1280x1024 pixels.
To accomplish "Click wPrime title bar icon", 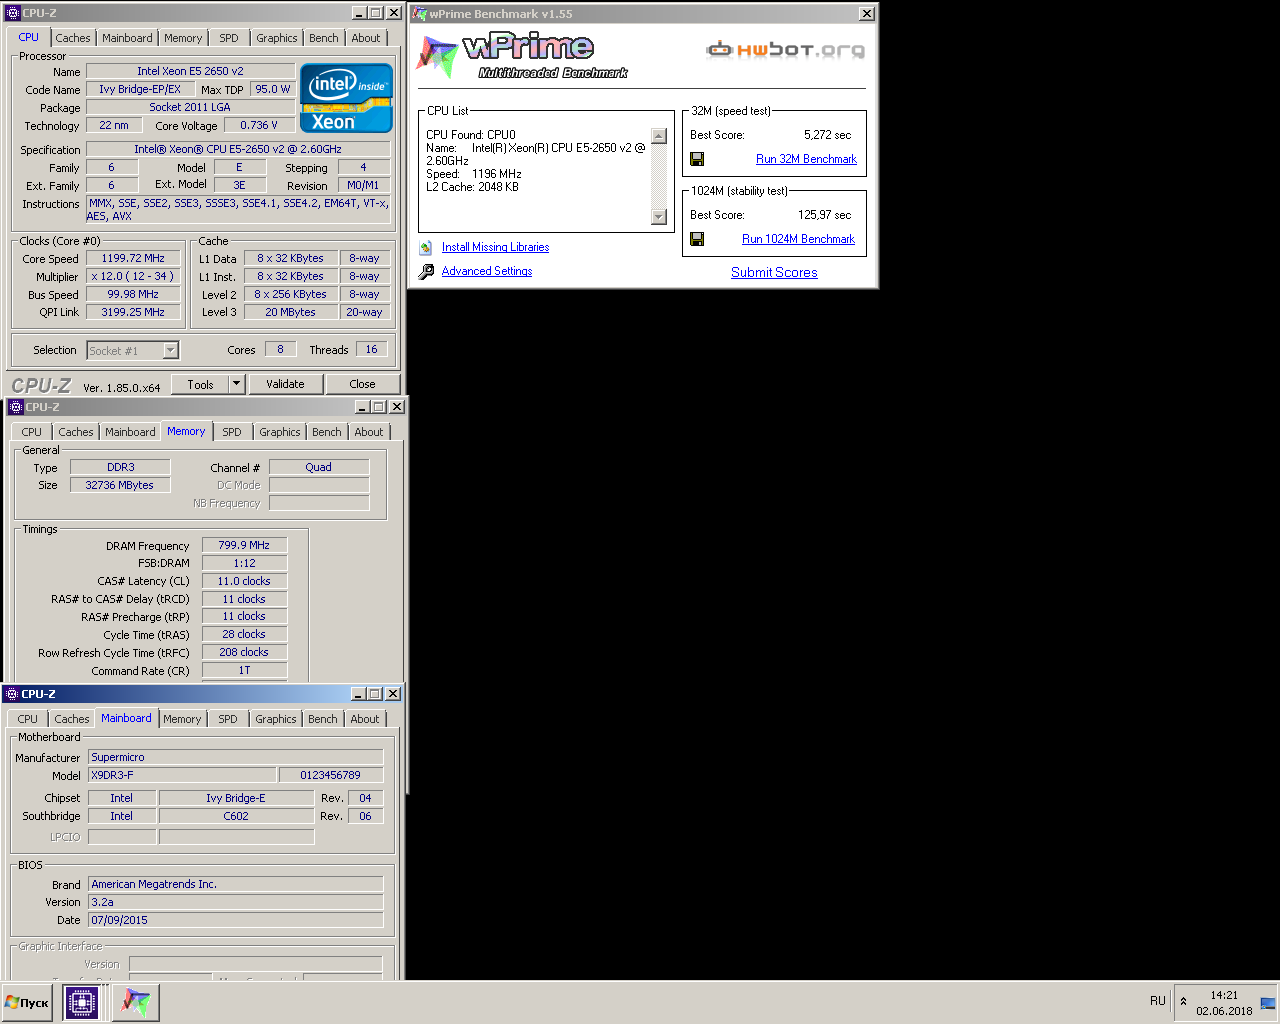I will [x=420, y=14].
